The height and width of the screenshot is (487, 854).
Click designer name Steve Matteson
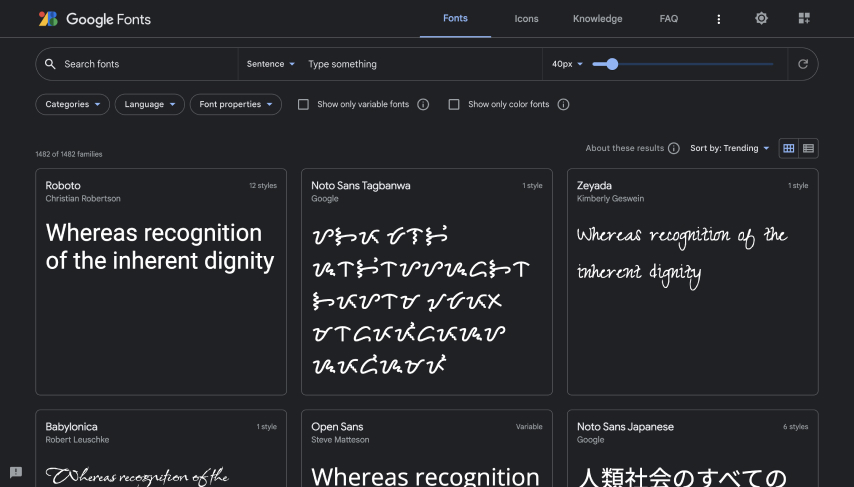tap(340, 440)
